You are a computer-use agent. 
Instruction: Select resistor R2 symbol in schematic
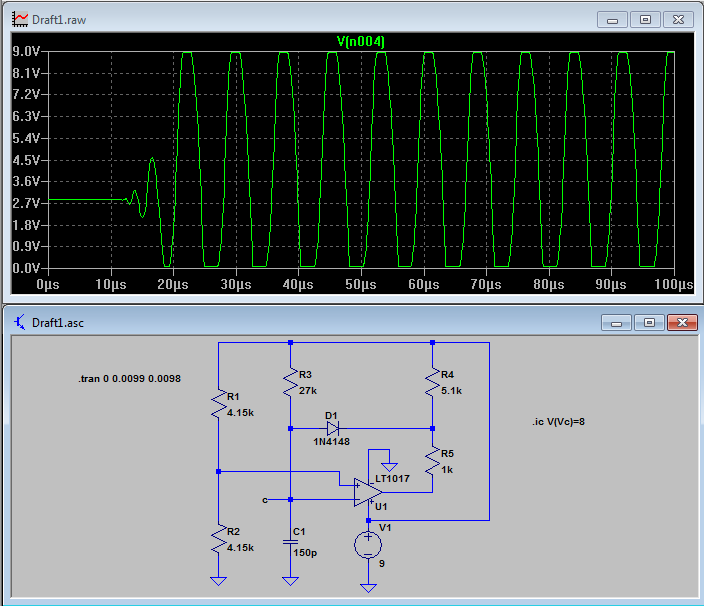tap(218, 541)
